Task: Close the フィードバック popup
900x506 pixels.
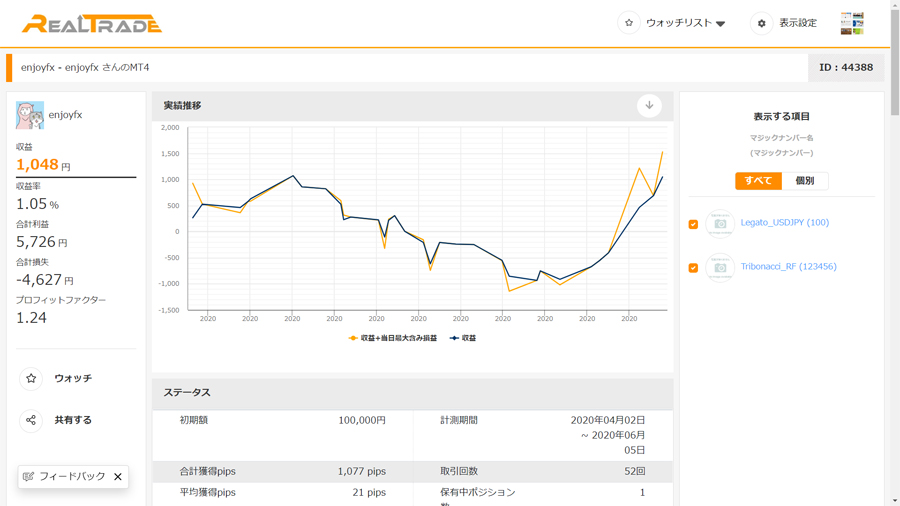Action: point(118,477)
